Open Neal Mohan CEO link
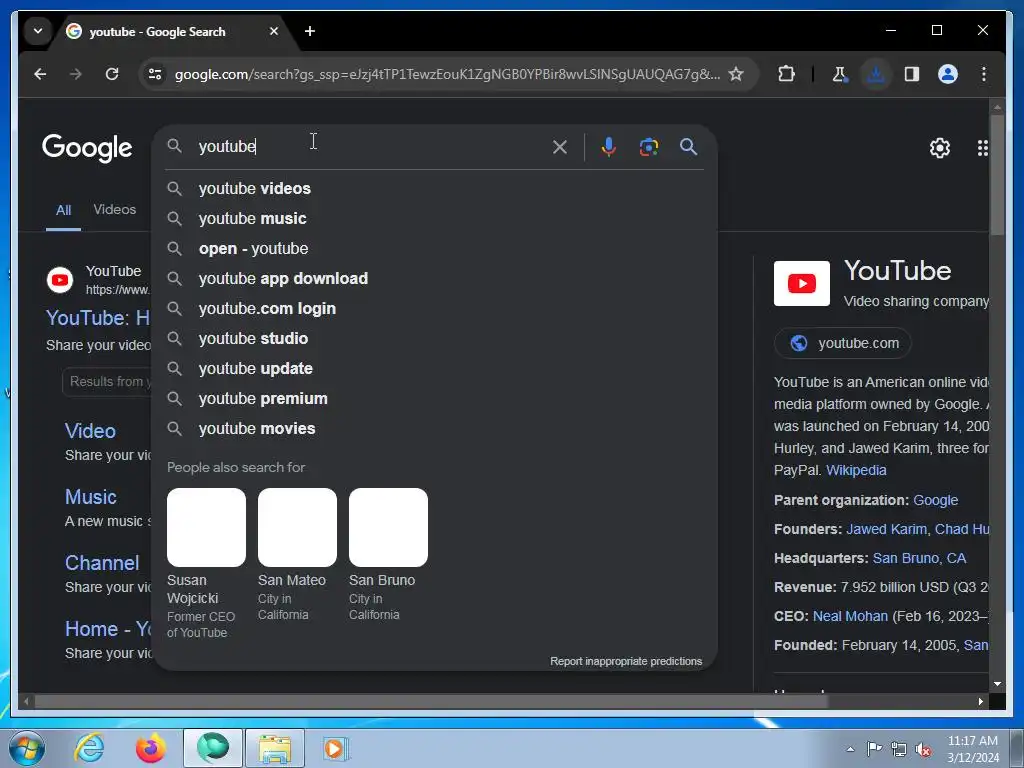Screen dimensions: 1024x768 (x=850, y=616)
